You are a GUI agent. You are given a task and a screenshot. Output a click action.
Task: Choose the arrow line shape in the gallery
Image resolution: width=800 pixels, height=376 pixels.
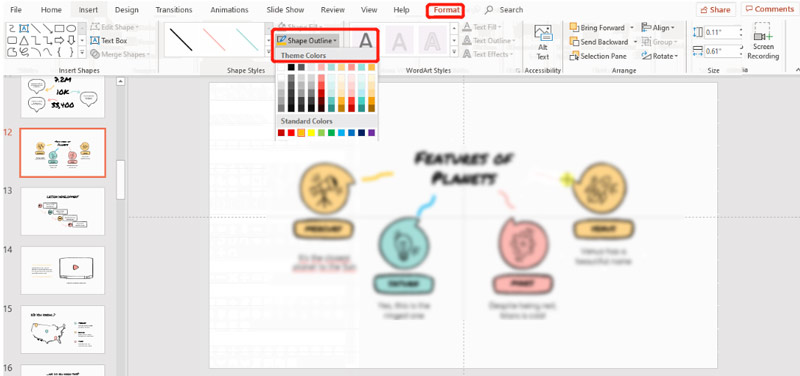(x=47, y=28)
